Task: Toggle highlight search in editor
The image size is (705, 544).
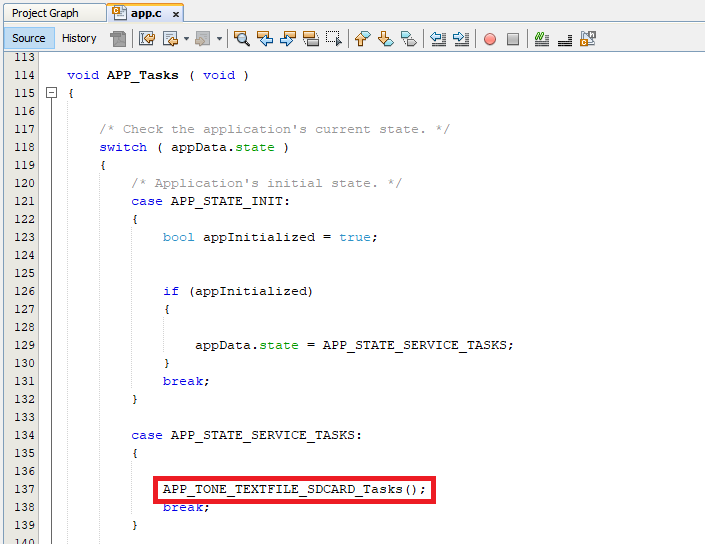Action: coord(311,39)
